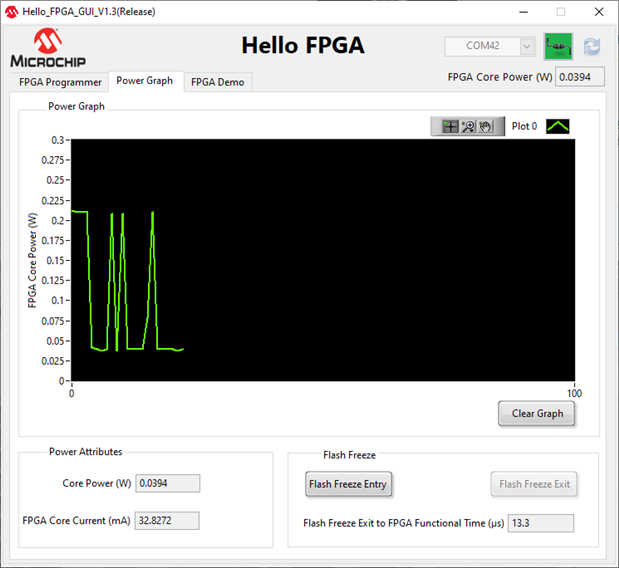Open the COM42 port dropdown
The width and height of the screenshot is (619, 568).
490,47
